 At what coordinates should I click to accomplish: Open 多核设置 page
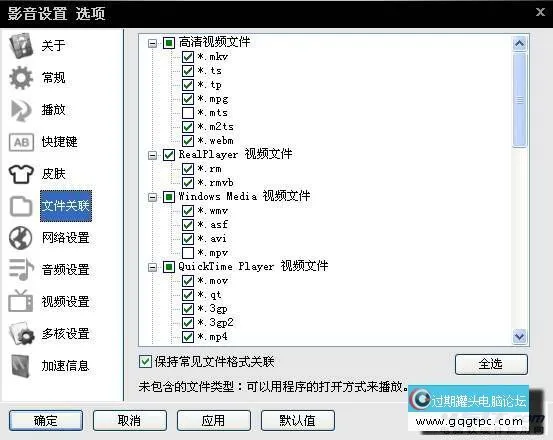click(x=66, y=334)
